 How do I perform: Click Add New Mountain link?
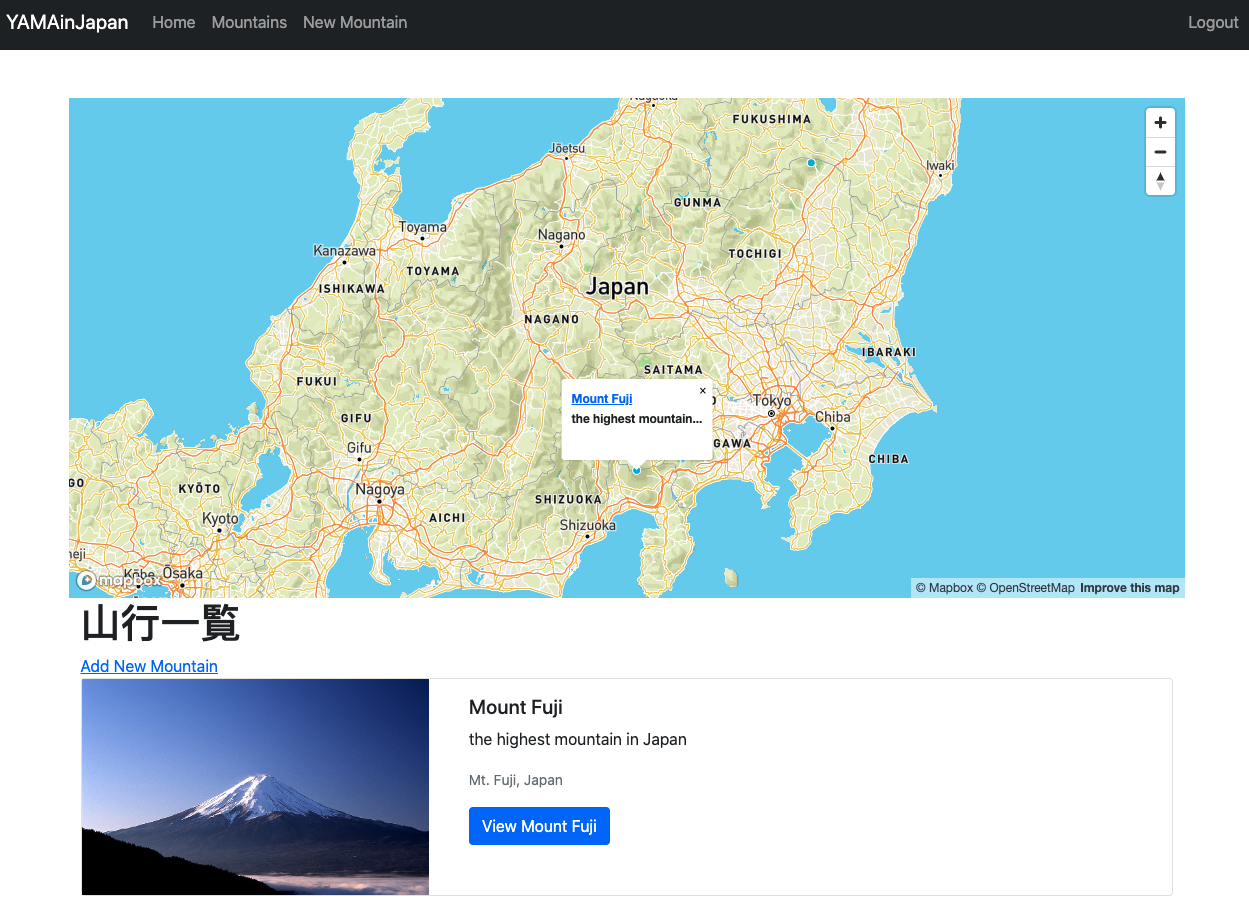click(149, 666)
